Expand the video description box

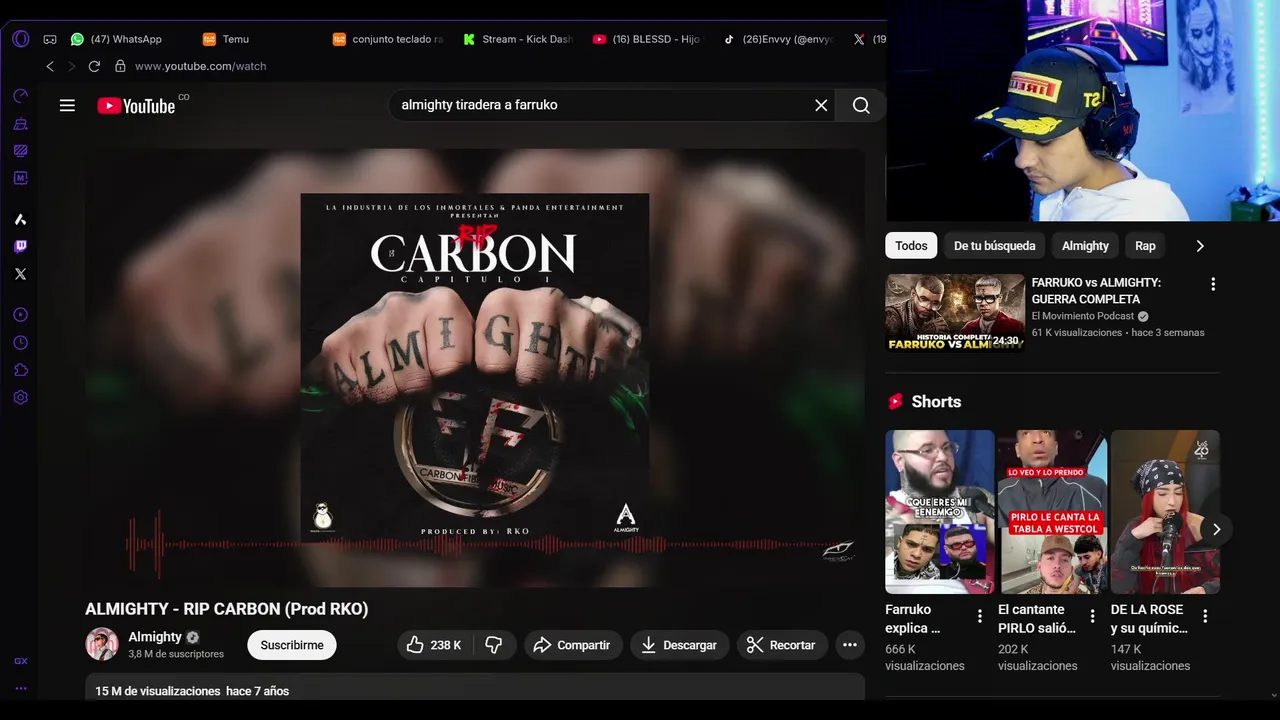pyautogui.click(x=474, y=686)
